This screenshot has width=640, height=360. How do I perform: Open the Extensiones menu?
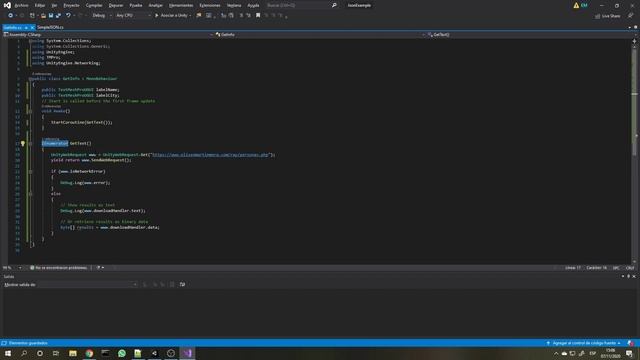click(210, 5)
